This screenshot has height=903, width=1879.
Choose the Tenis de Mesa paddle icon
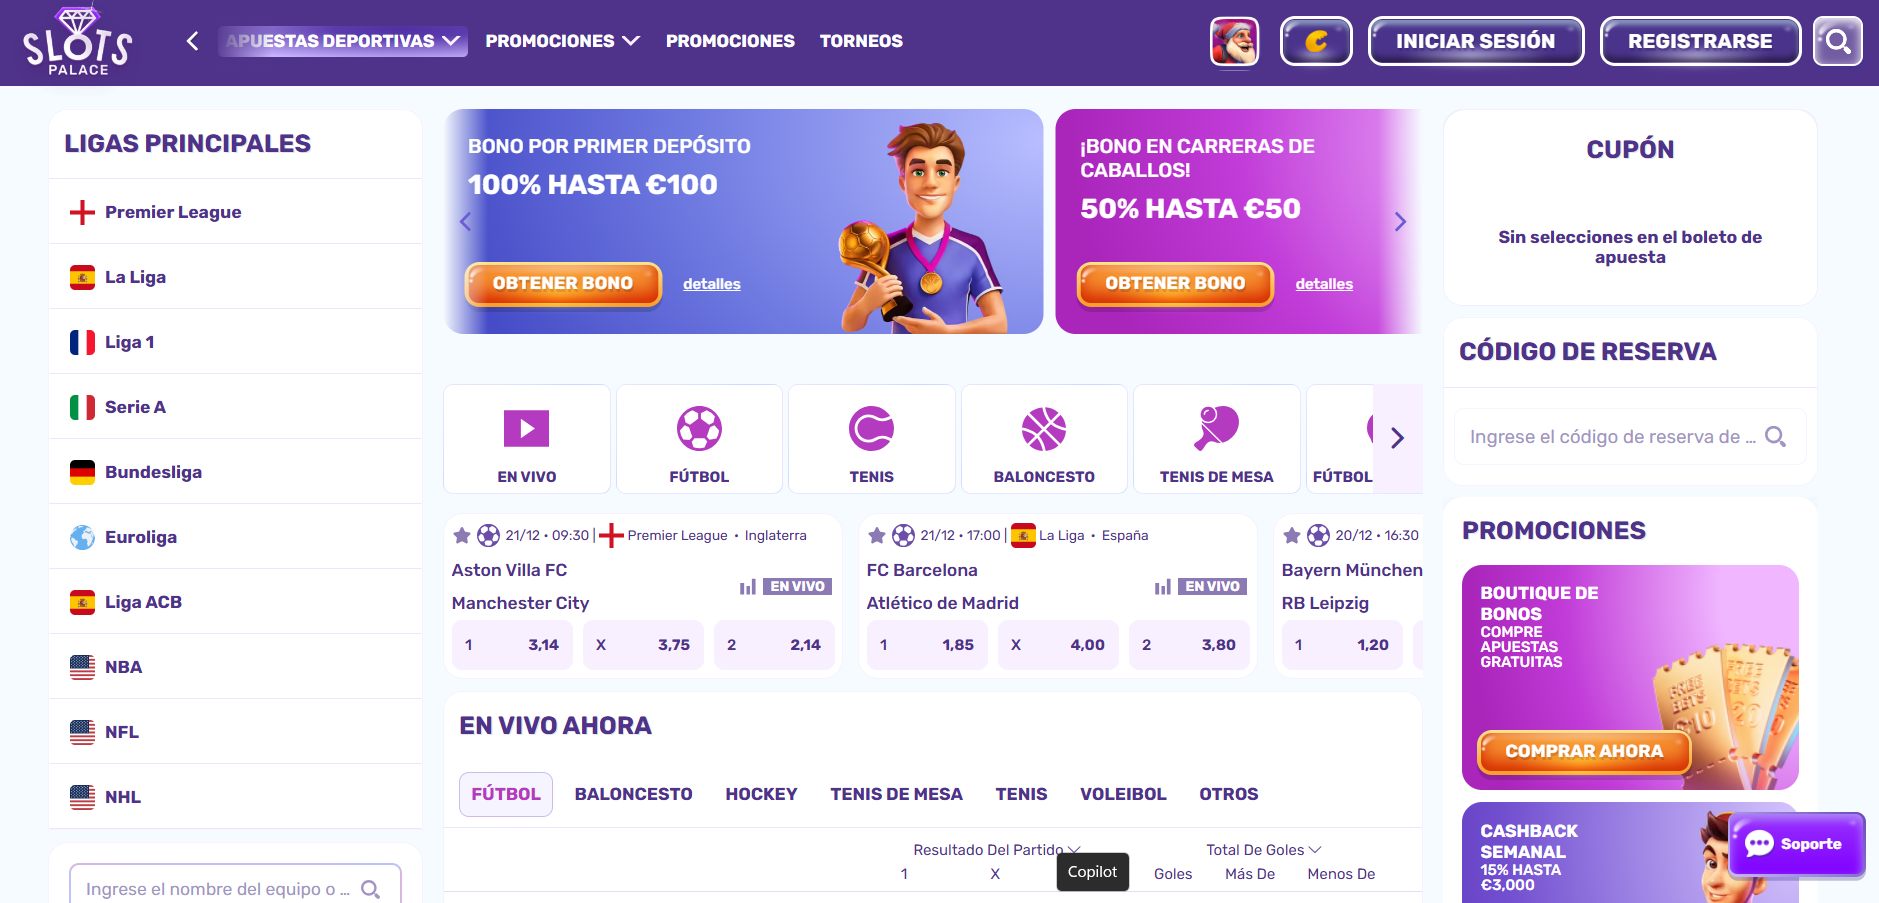[x=1216, y=428]
